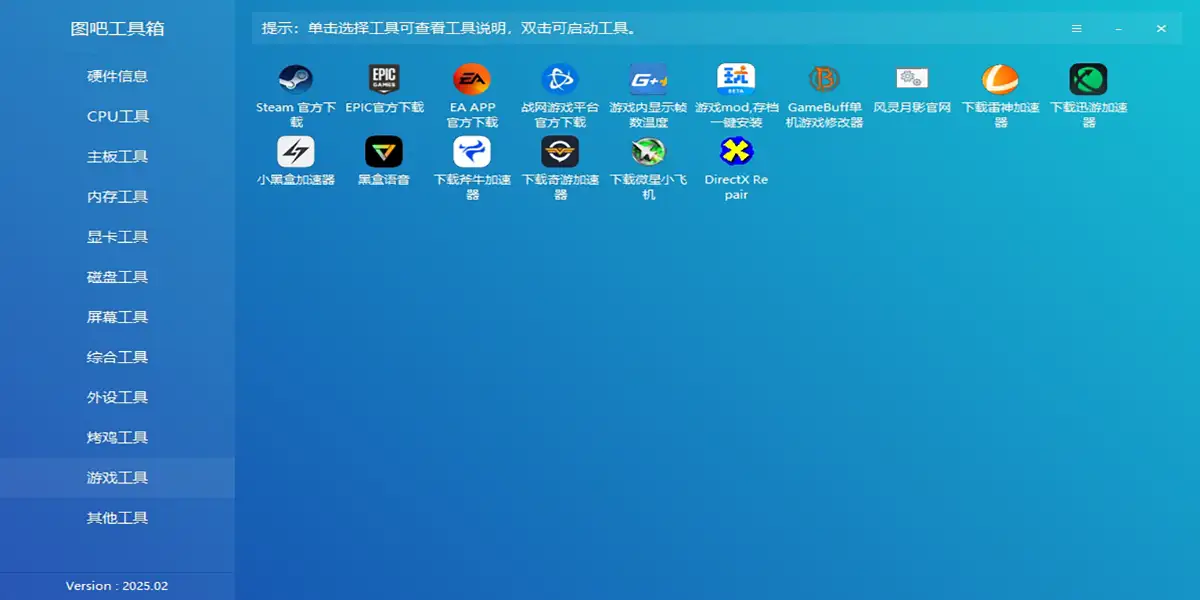Click the 下载迅游加速器 icon
Image resolution: width=1200 pixels, height=600 pixels.
(1088, 79)
